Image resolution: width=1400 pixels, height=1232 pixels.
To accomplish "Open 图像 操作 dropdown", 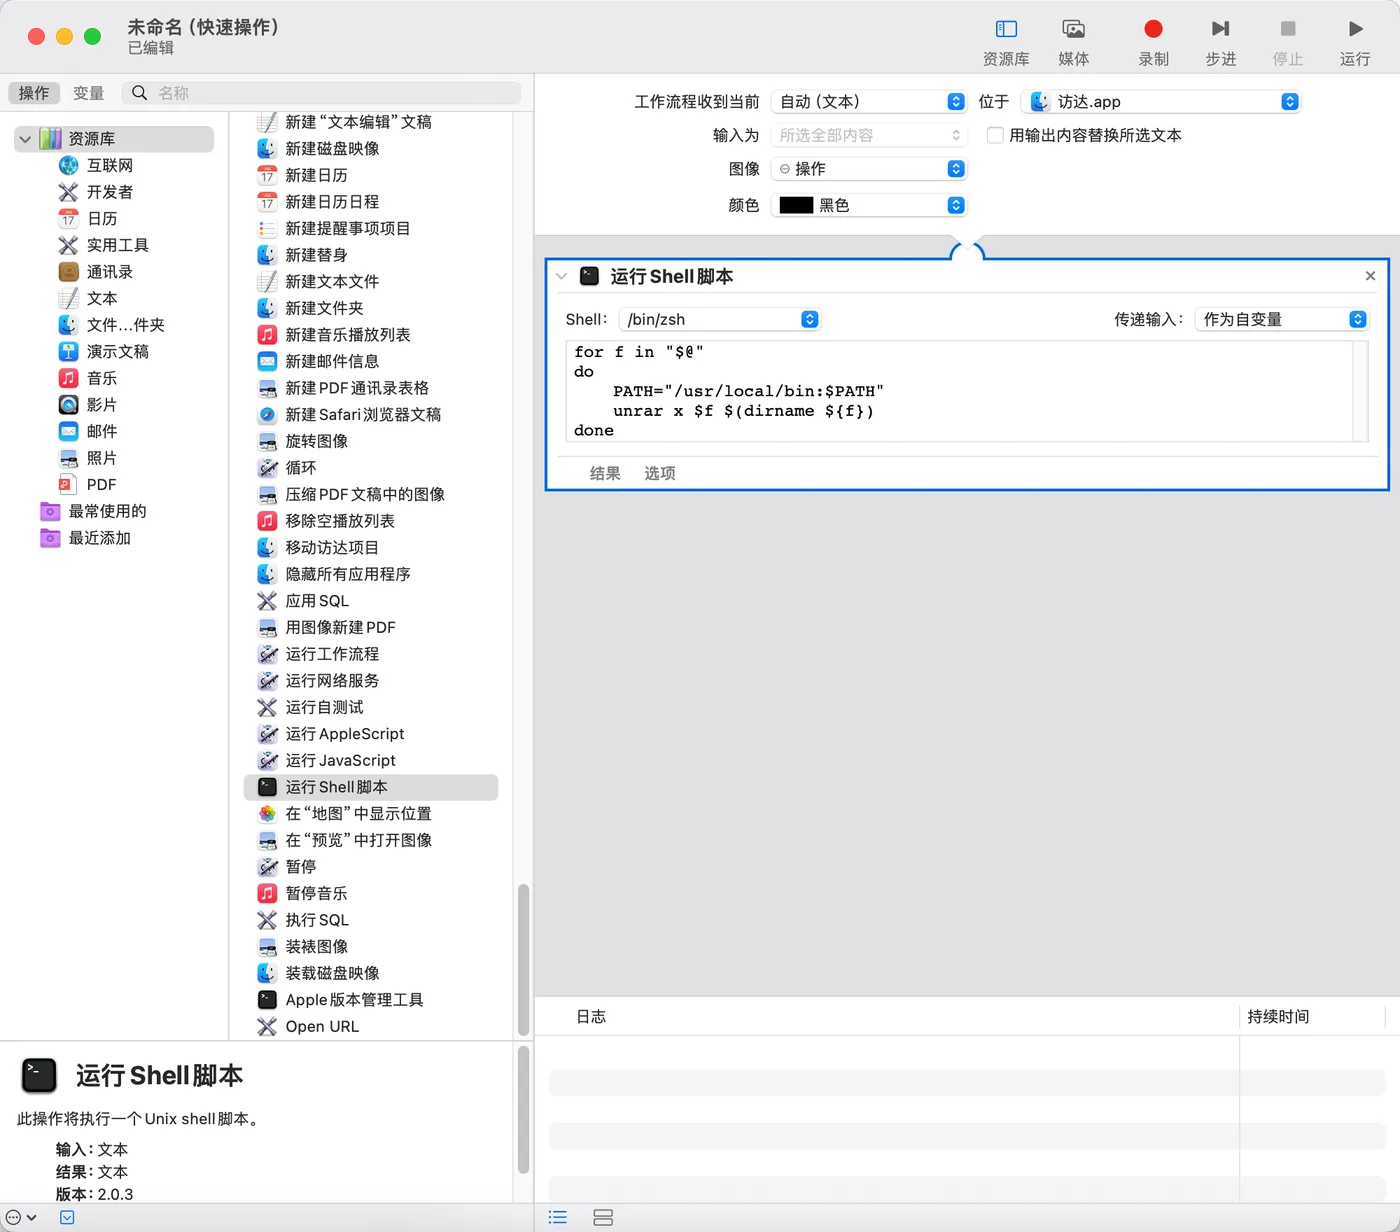I will pyautogui.click(x=869, y=169).
